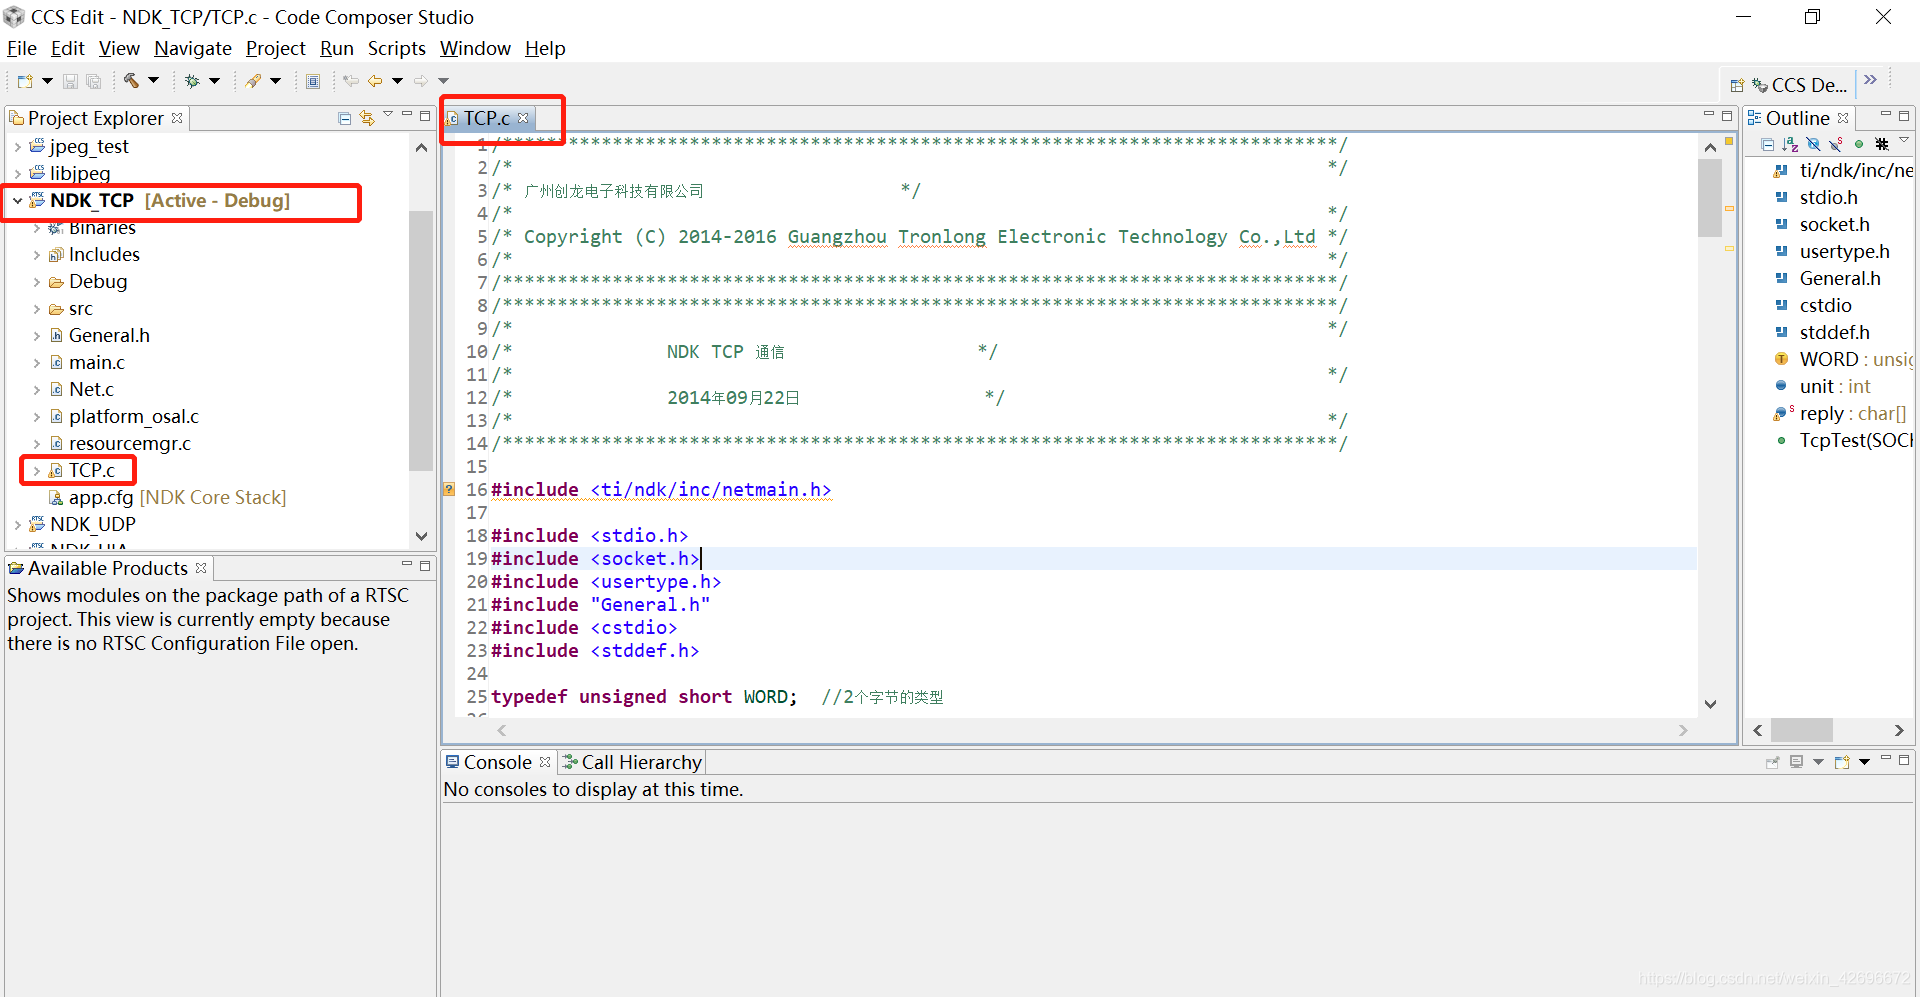Screen dimensions: 1920x997
Task: Select main.c in Project Explorer
Action: pos(97,363)
